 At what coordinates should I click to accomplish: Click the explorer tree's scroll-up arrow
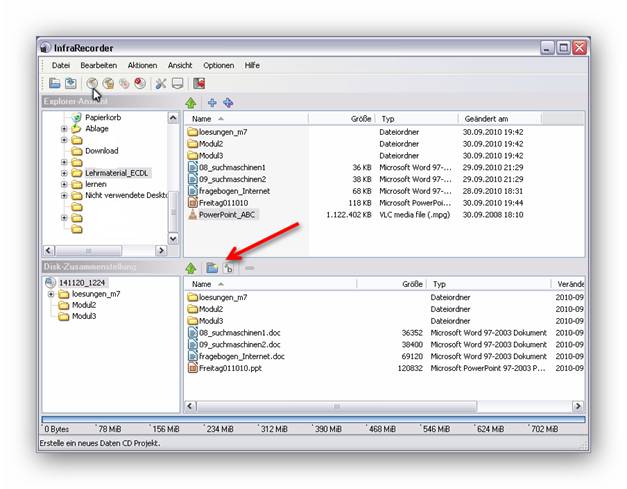[173, 118]
